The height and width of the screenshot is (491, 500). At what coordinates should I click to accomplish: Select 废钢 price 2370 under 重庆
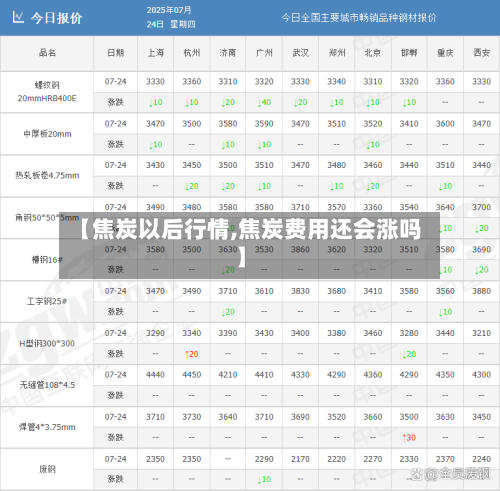click(445, 459)
